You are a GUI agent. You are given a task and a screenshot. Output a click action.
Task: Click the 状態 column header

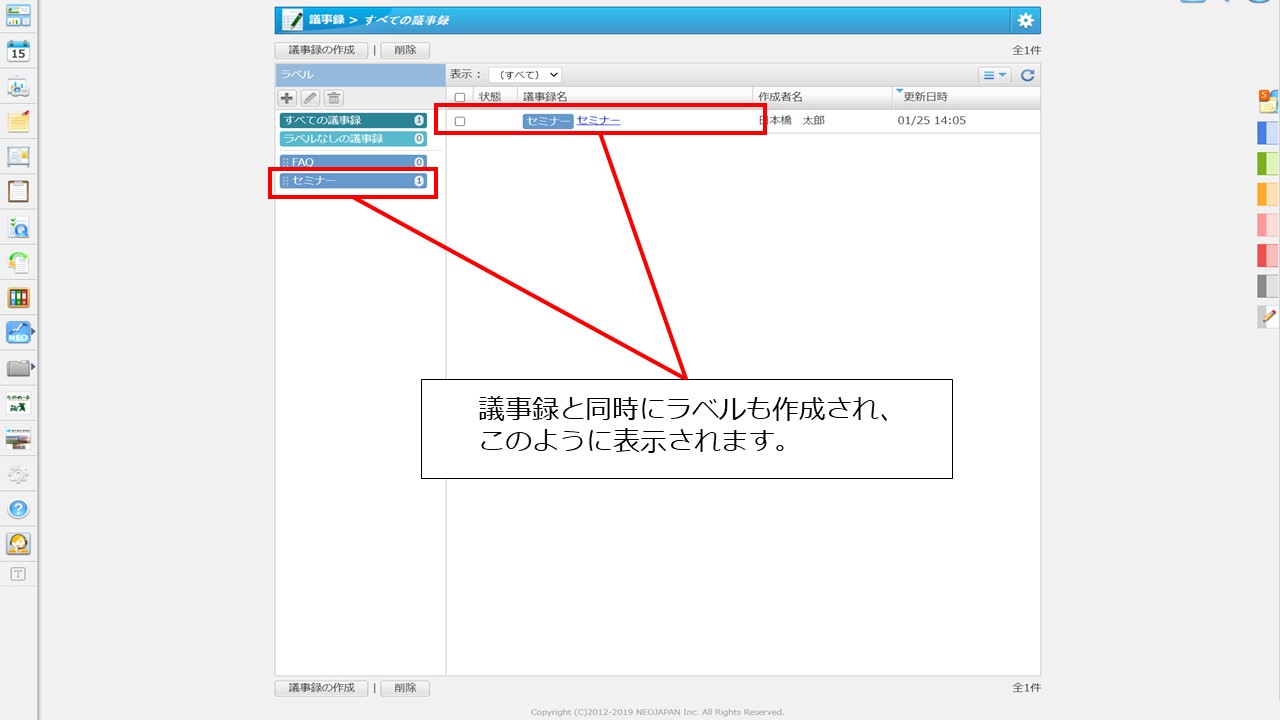[x=490, y=97]
